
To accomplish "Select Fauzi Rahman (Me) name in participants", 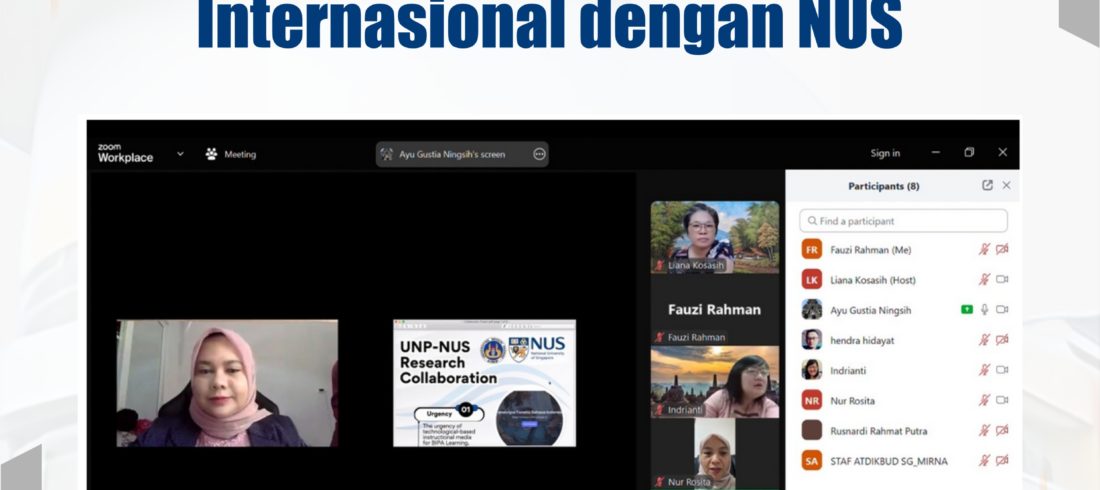I will click(871, 250).
